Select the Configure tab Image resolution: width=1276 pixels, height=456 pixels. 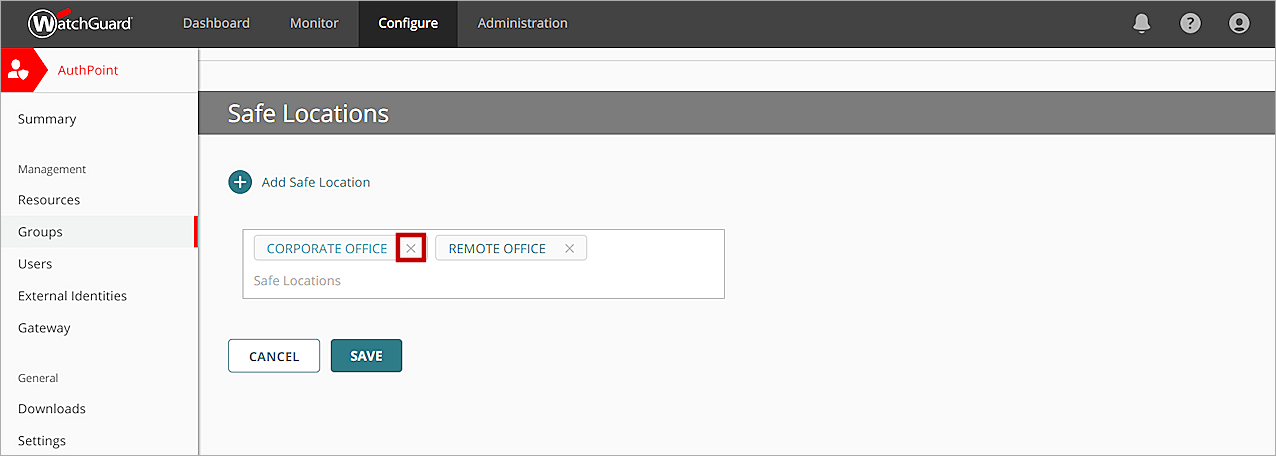coord(408,23)
